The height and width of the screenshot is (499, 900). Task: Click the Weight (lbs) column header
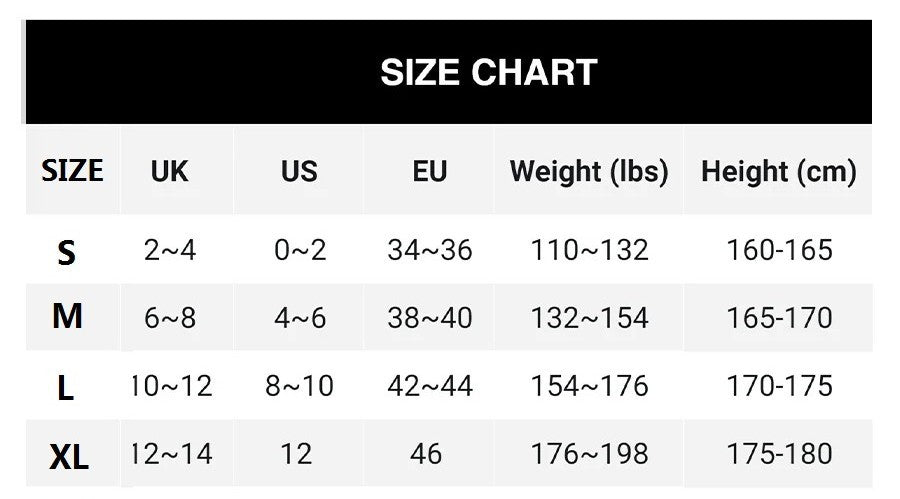point(588,171)
